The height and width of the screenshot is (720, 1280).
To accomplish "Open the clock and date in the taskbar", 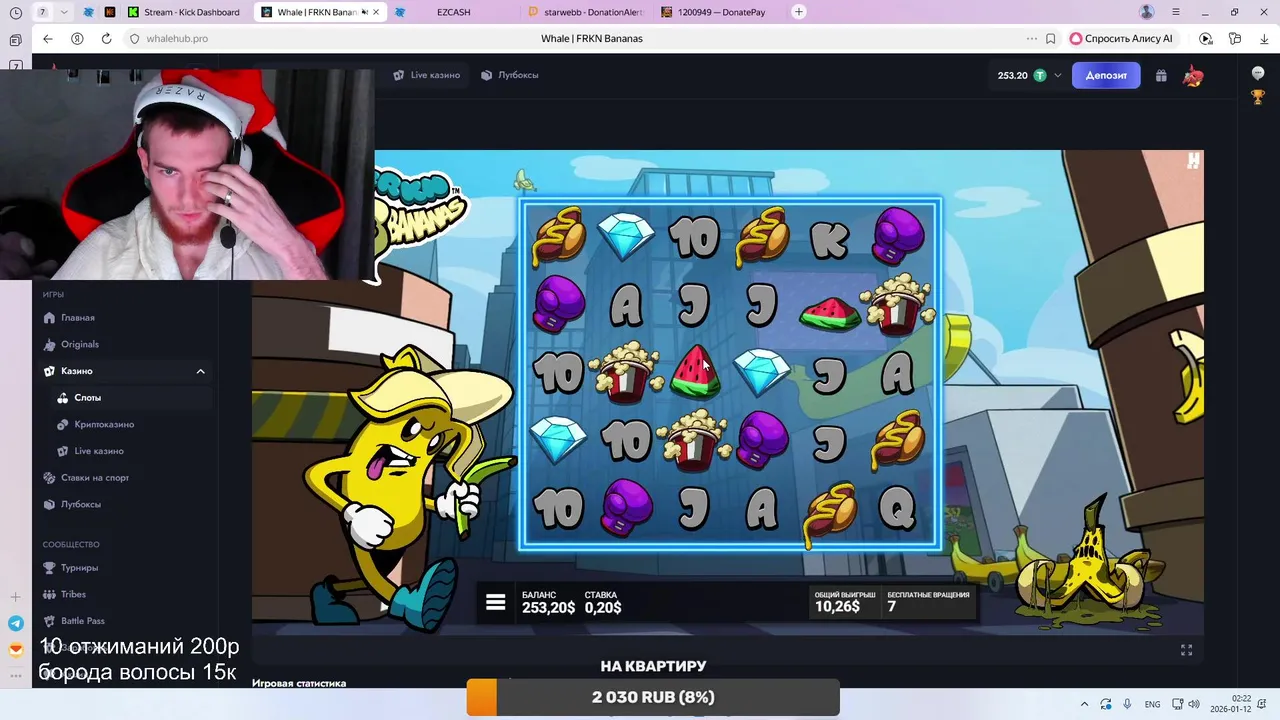I will click(1231, 704).
